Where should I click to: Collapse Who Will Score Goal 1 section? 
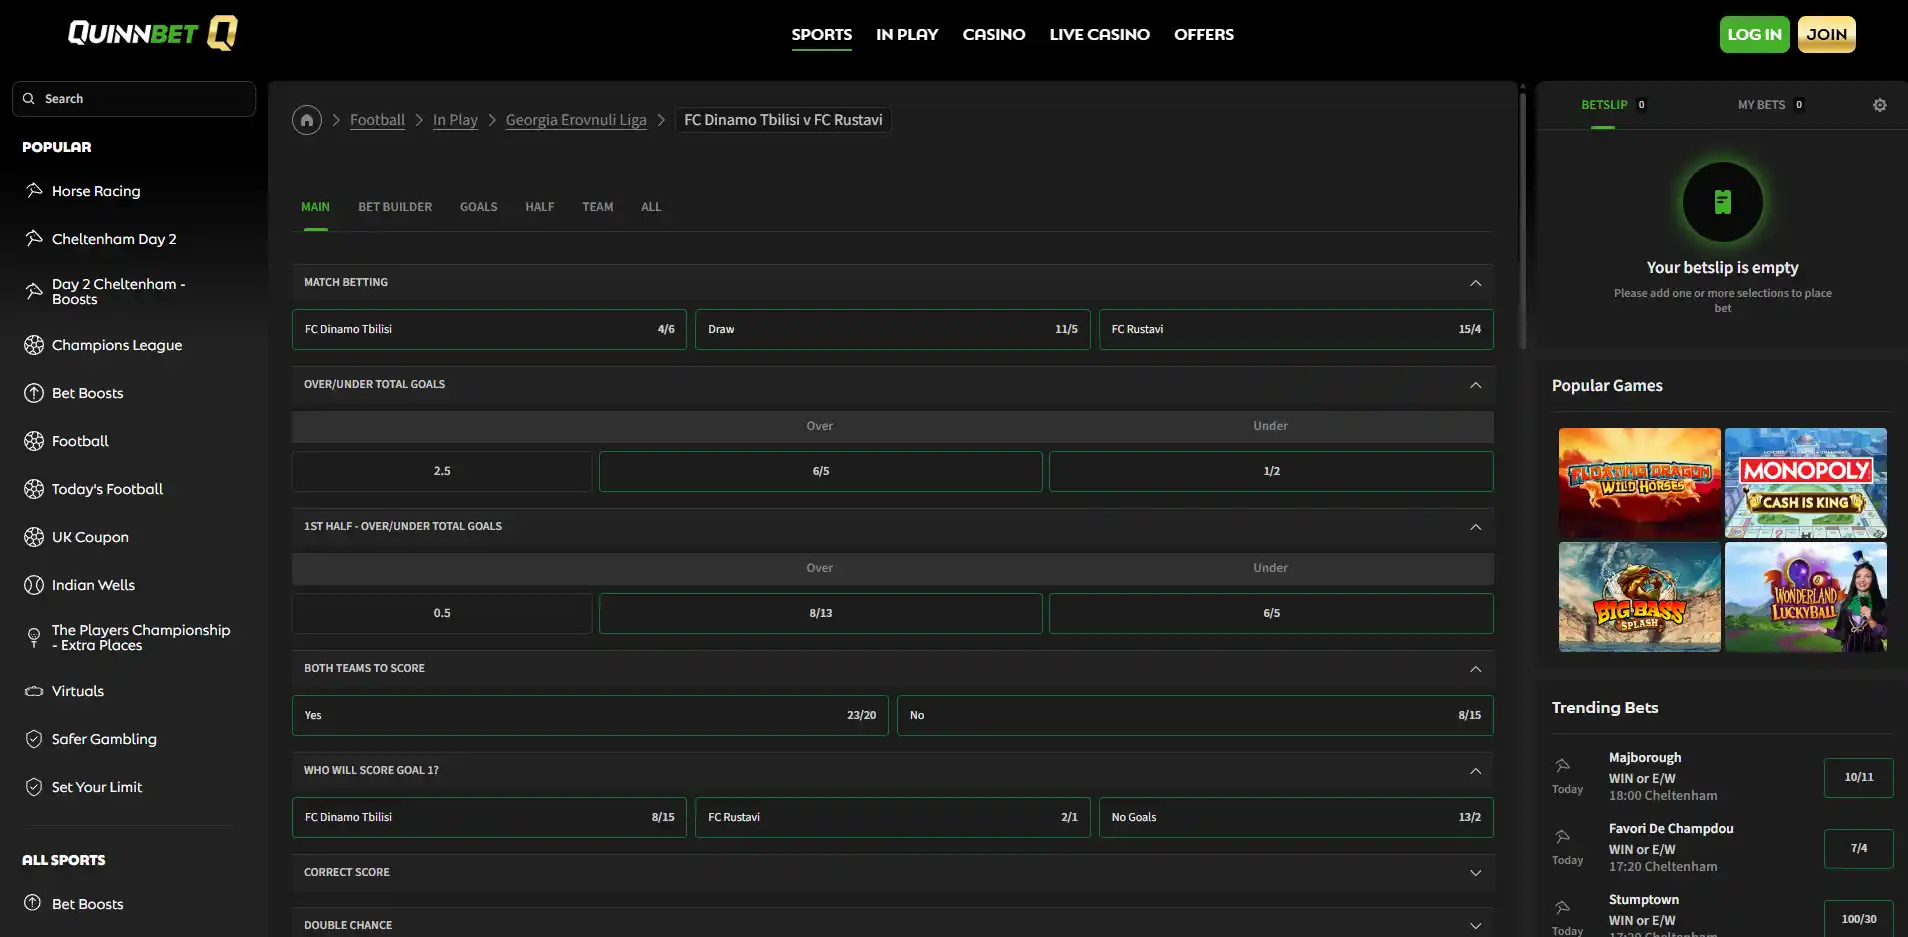coord(1475,771)
